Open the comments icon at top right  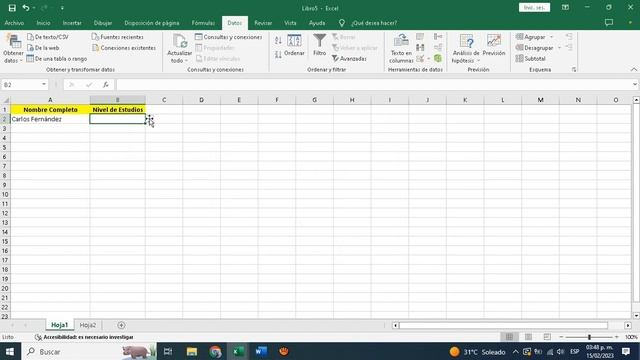click(x=609, y=23)
